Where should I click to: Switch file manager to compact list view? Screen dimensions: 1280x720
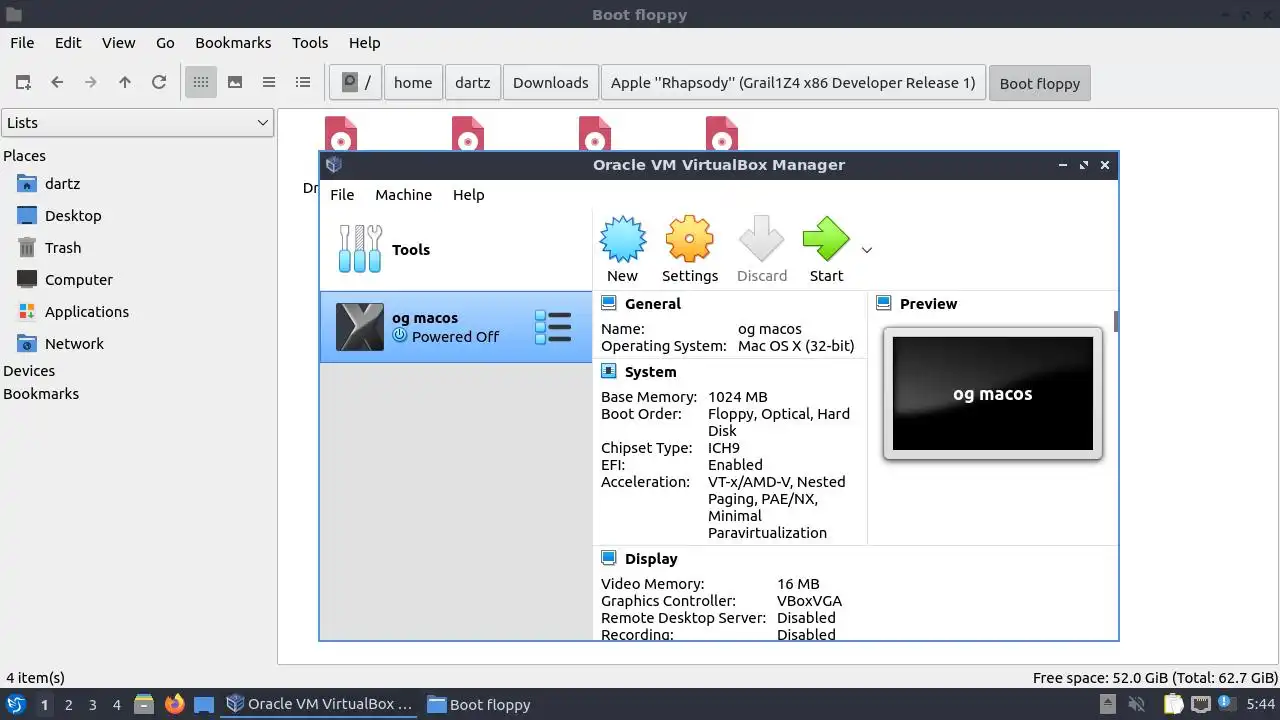point(269,82)
